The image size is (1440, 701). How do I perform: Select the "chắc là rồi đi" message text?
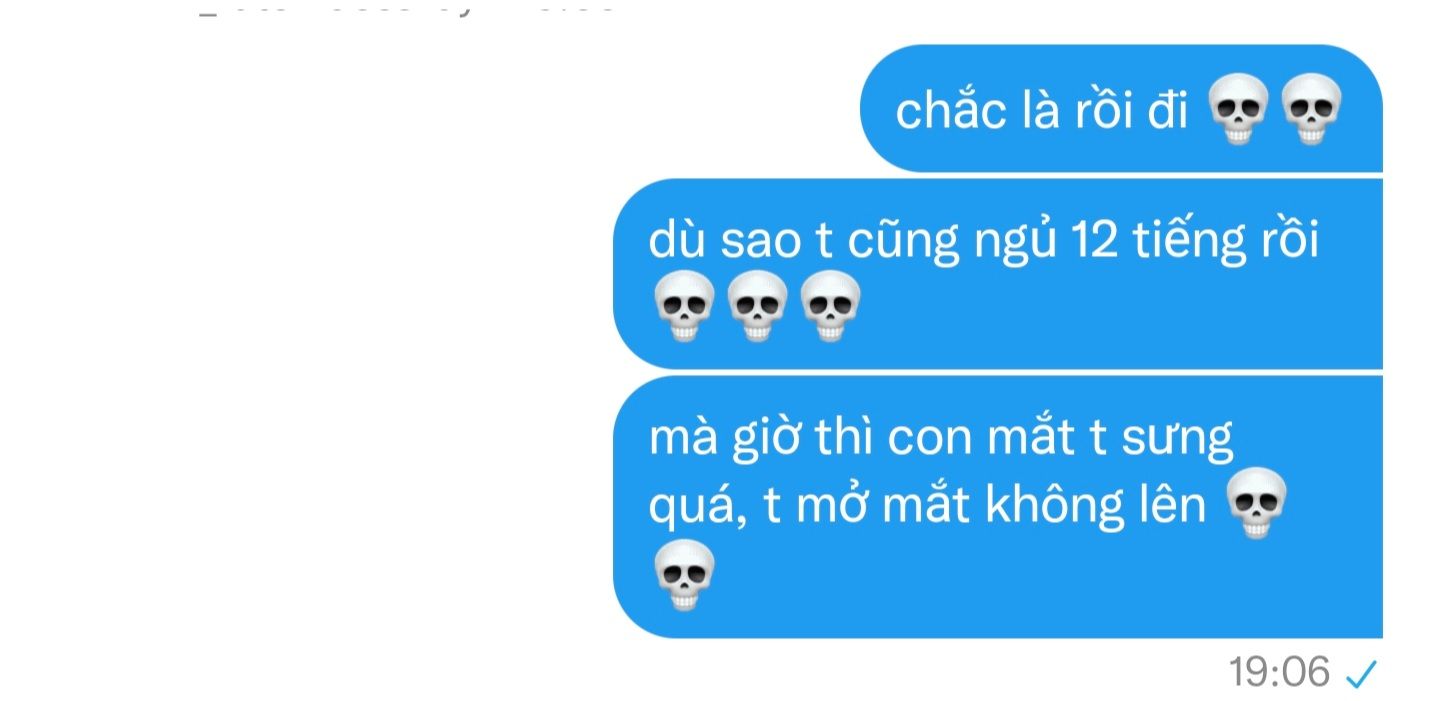[1041, 112]
